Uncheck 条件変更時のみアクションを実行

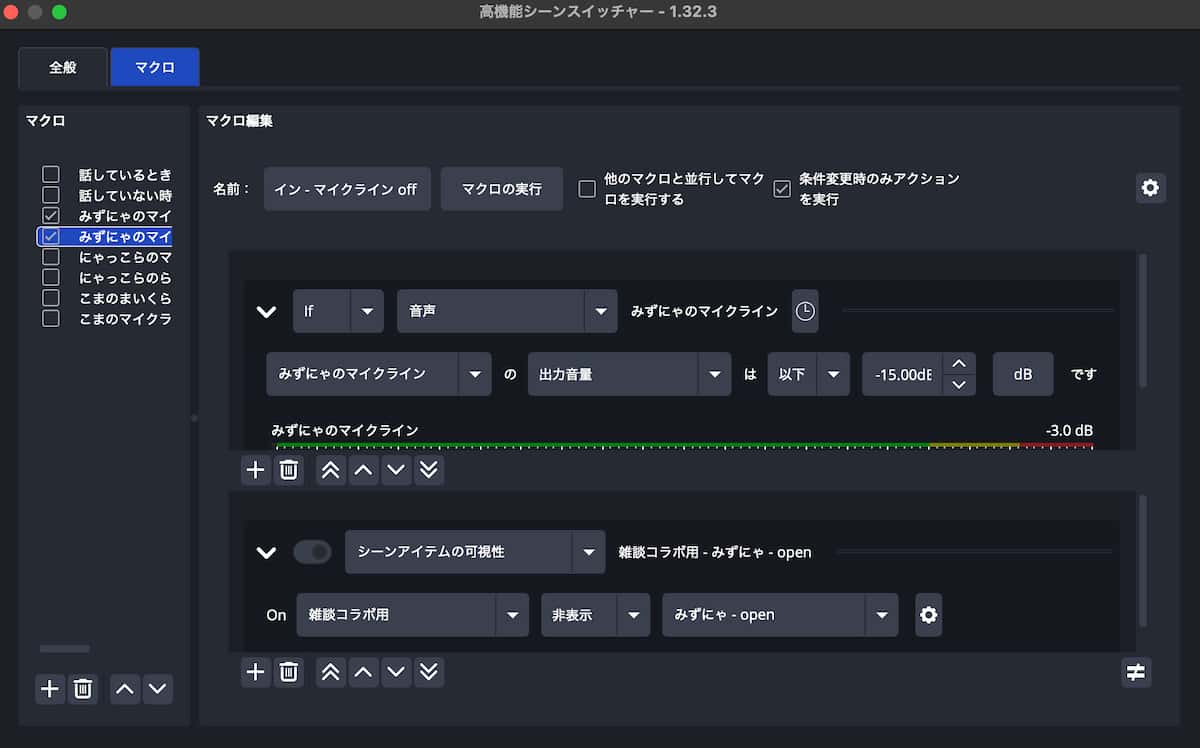[781, 189]
